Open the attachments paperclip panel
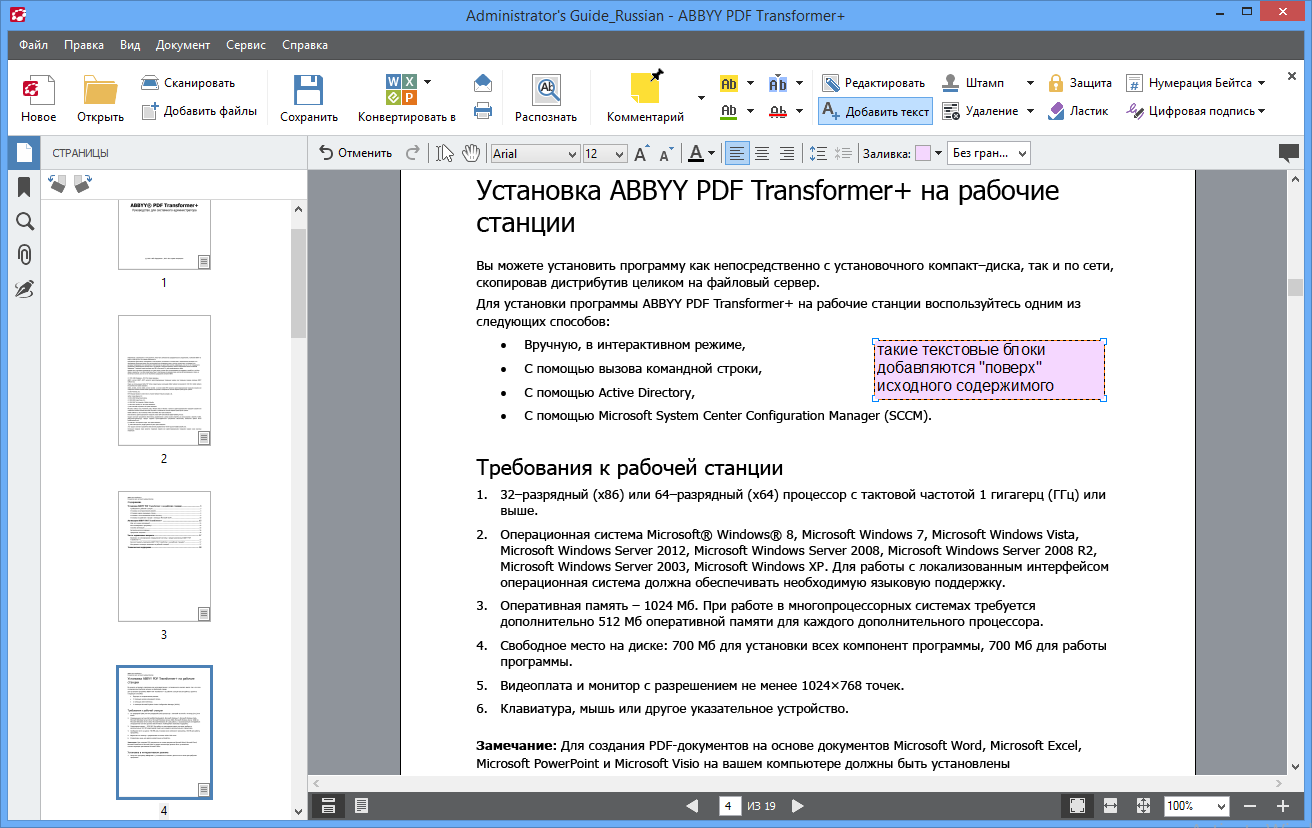This screenshot has height=828, width=1312. [x=24, y=255]
